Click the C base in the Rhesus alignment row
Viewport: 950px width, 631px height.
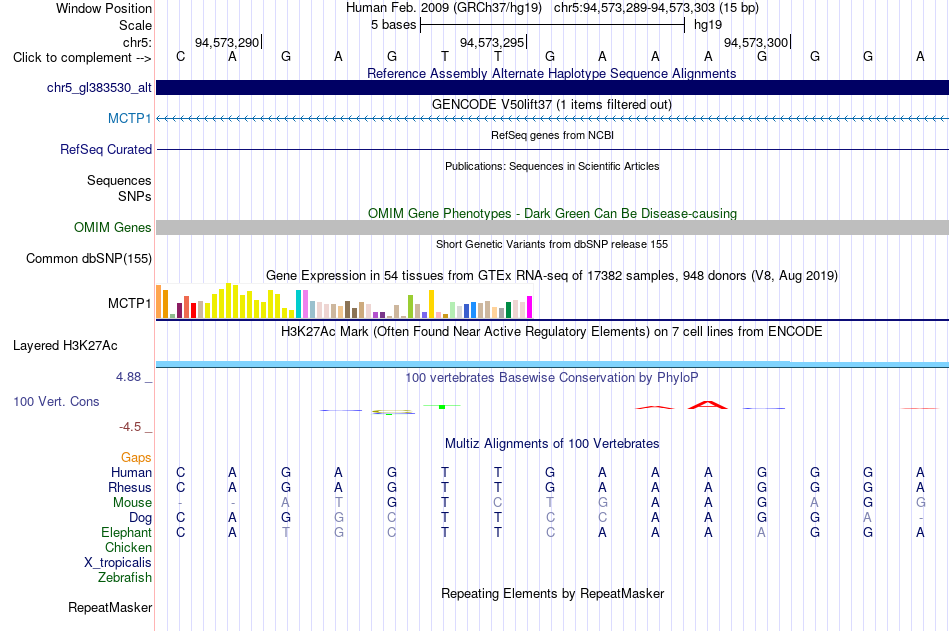(x=181, y=487)
